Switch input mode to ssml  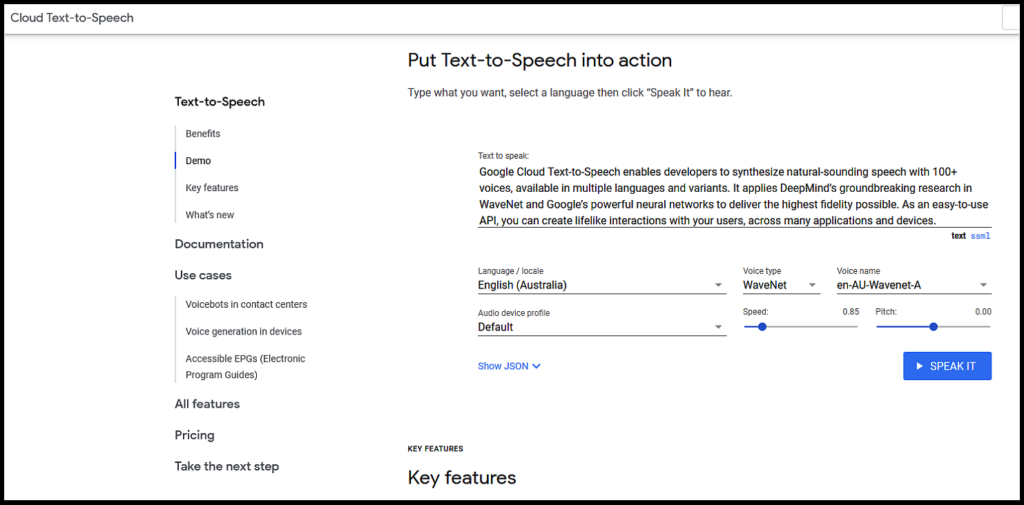click(x=980, y=236)
